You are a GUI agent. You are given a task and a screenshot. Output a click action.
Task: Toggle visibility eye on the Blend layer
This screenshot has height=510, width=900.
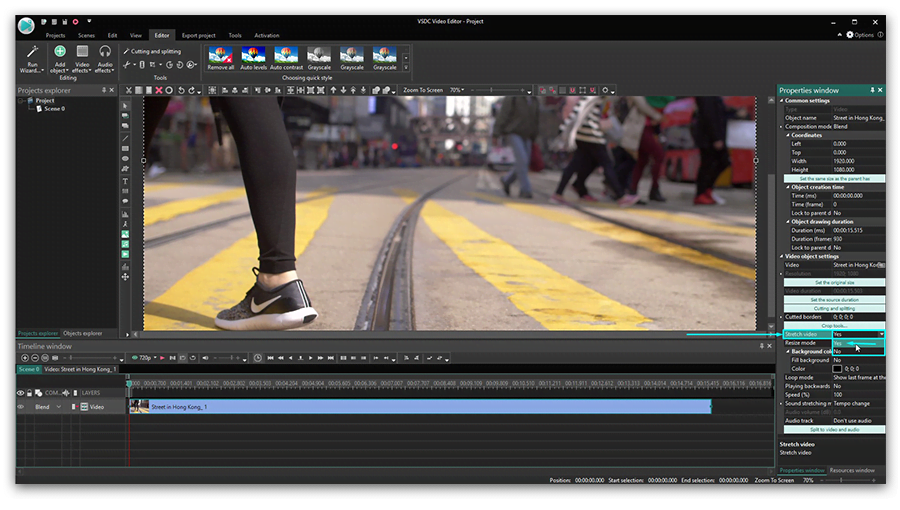pos(21,407)
